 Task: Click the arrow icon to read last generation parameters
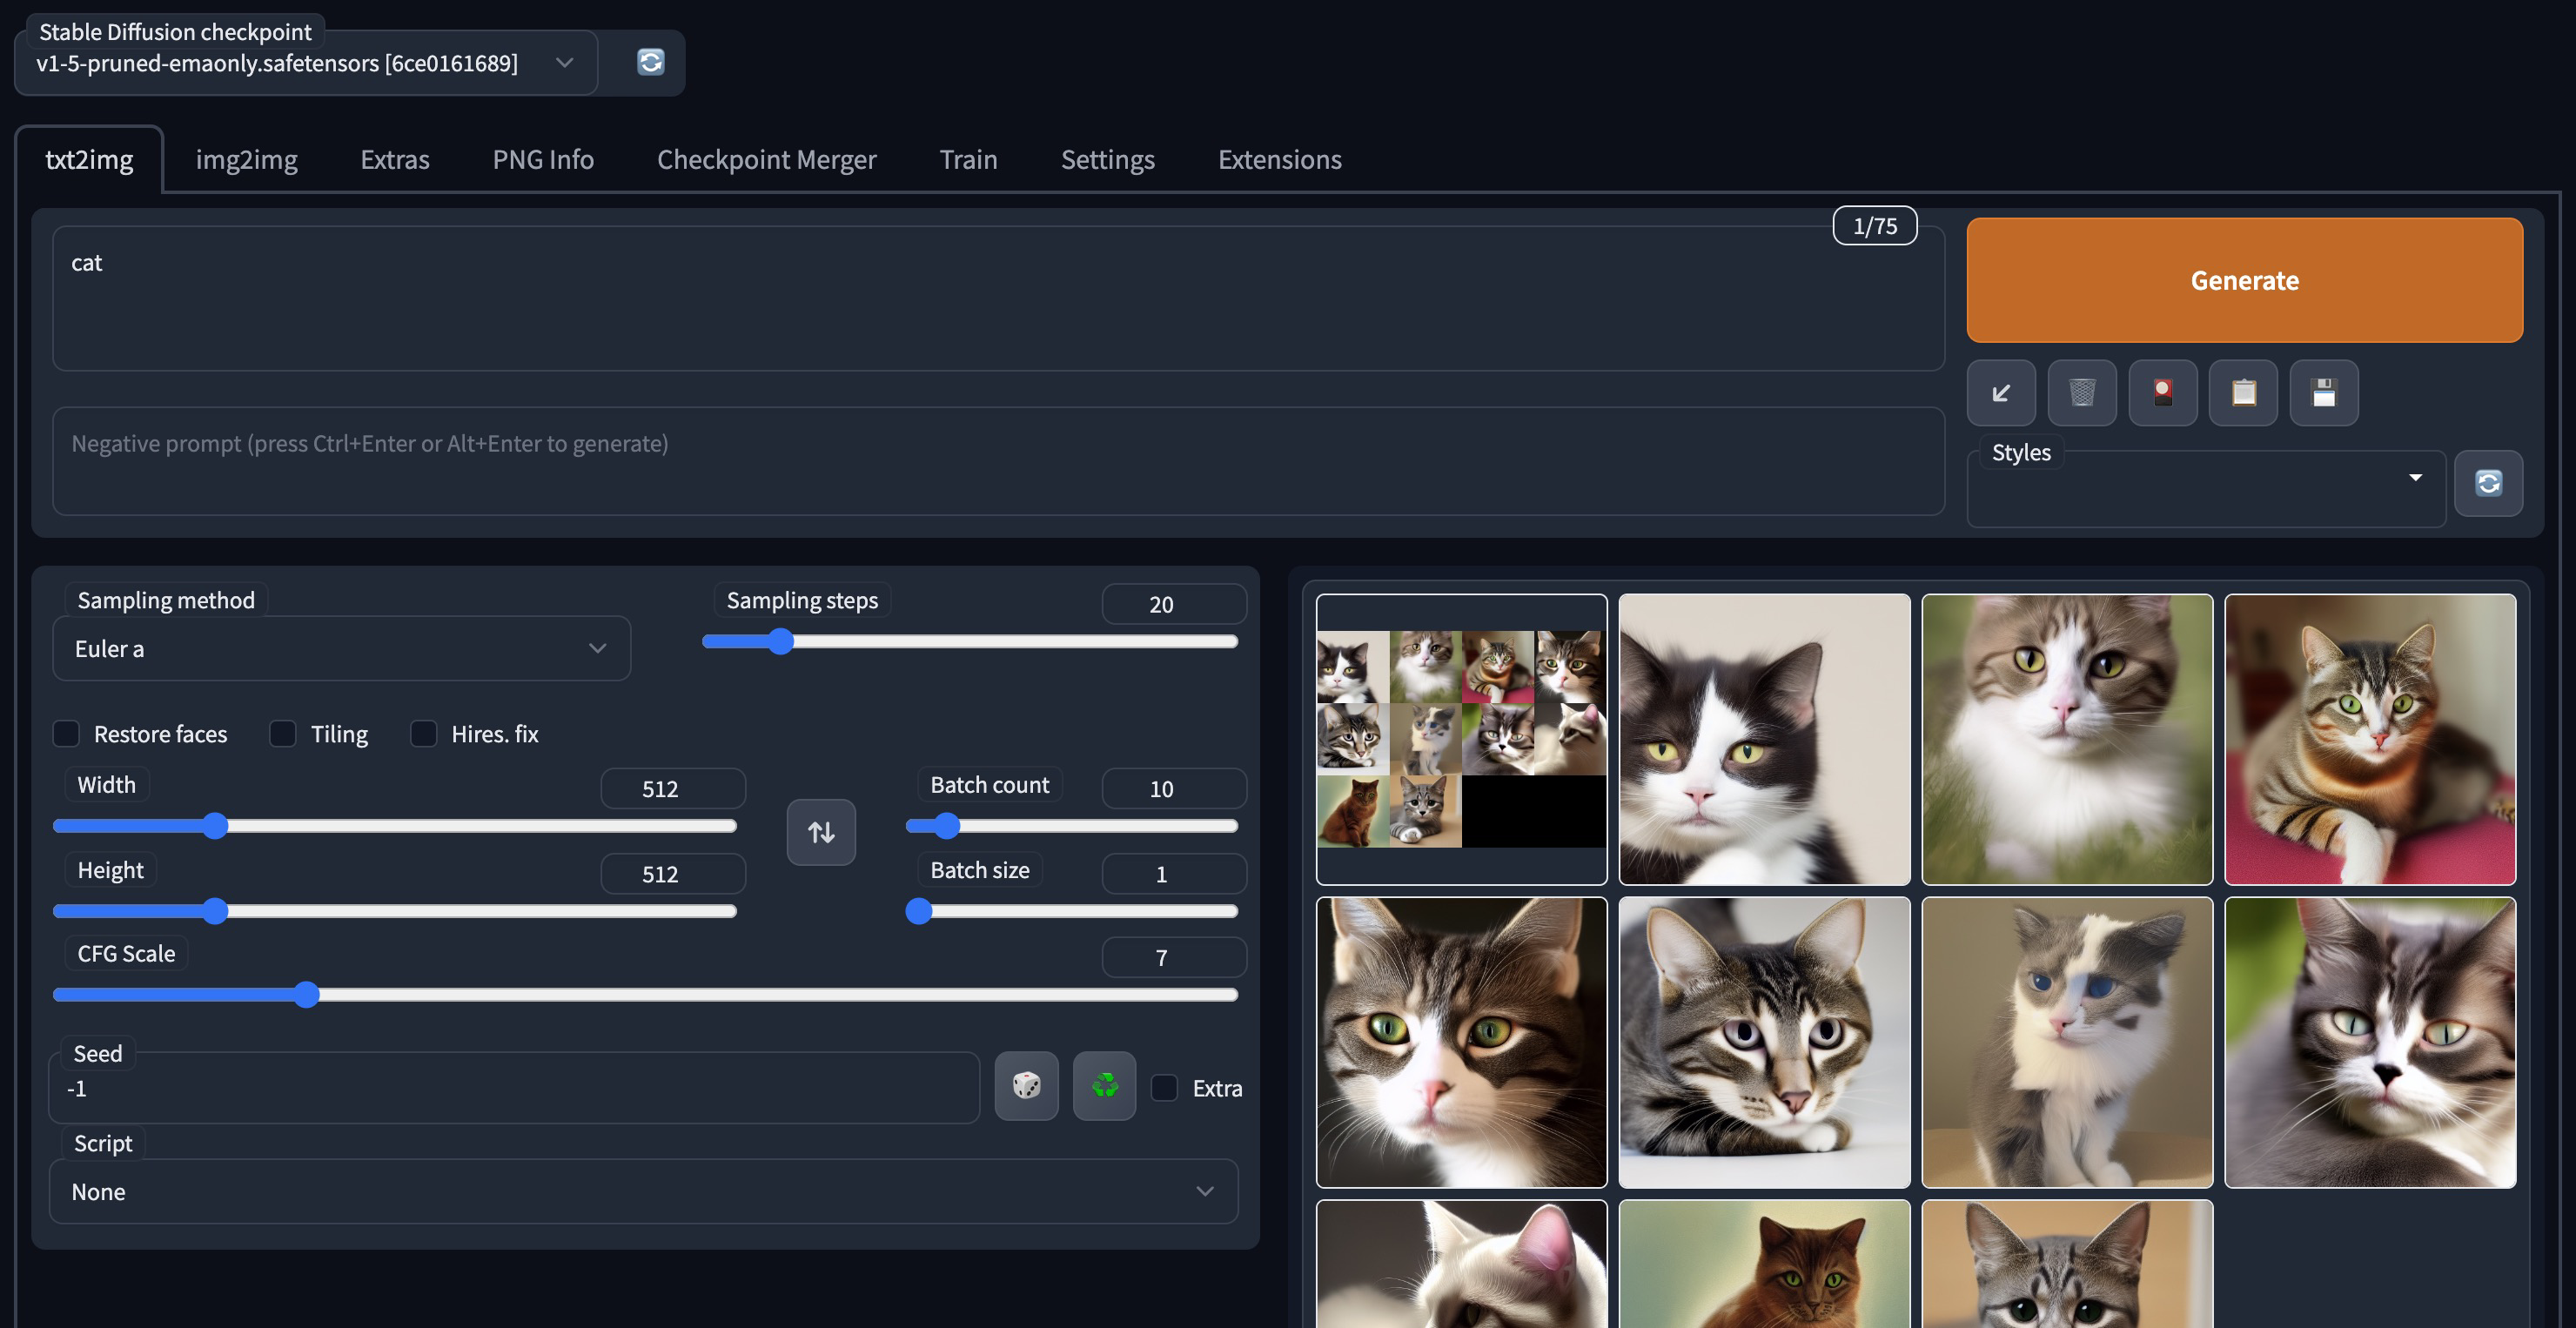tap(2001, 393)
